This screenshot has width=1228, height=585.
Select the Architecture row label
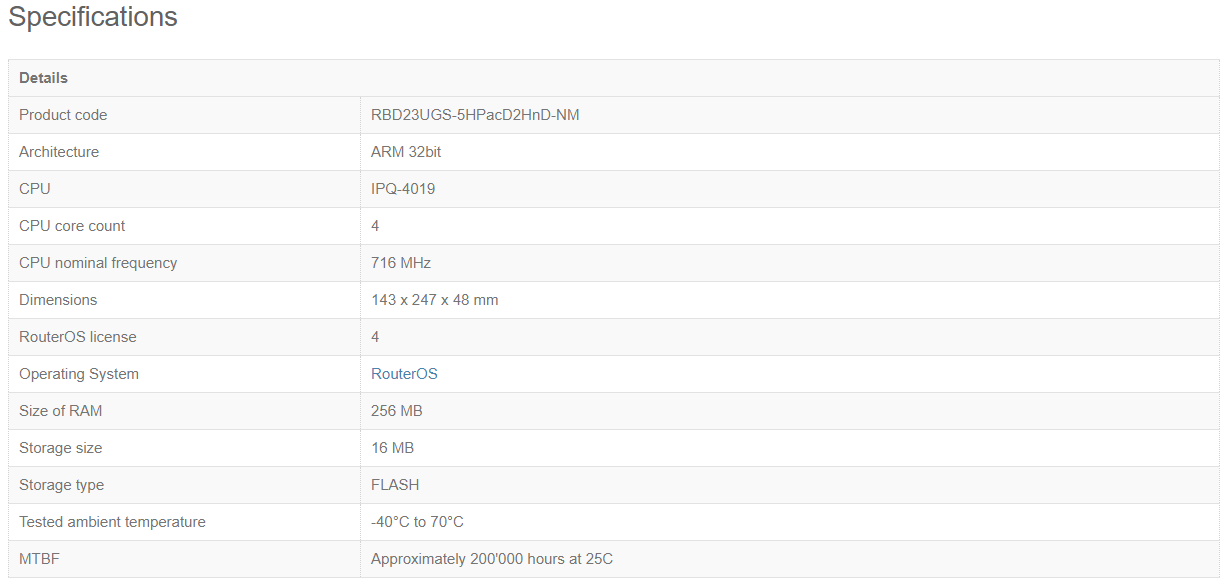[x=59, y=152]
